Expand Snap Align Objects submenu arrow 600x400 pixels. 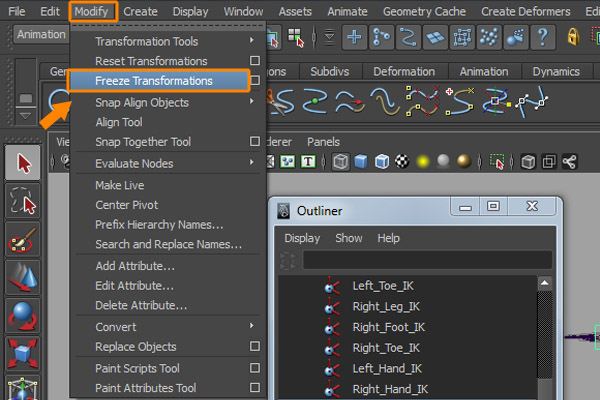pyautogui.click(x=251, y=101)
